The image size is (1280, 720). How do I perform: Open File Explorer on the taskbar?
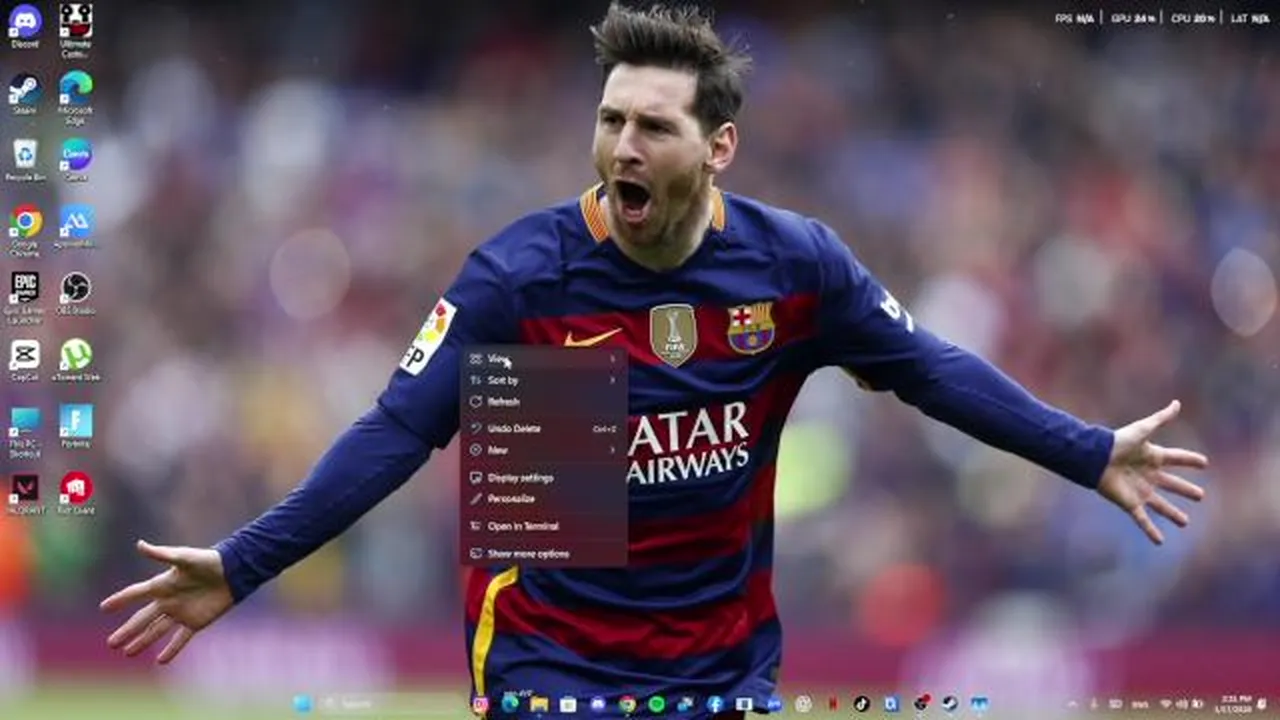point(539,704)
